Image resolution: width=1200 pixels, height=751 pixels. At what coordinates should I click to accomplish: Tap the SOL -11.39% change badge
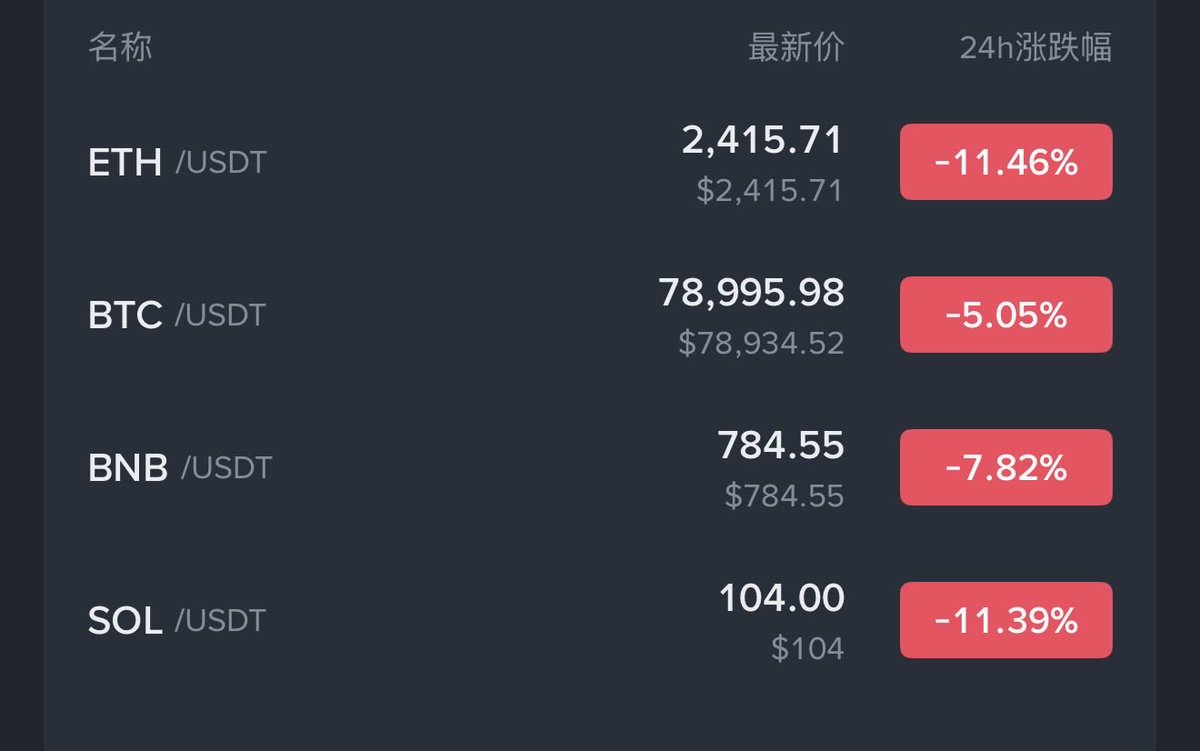tap(1006, 621)
